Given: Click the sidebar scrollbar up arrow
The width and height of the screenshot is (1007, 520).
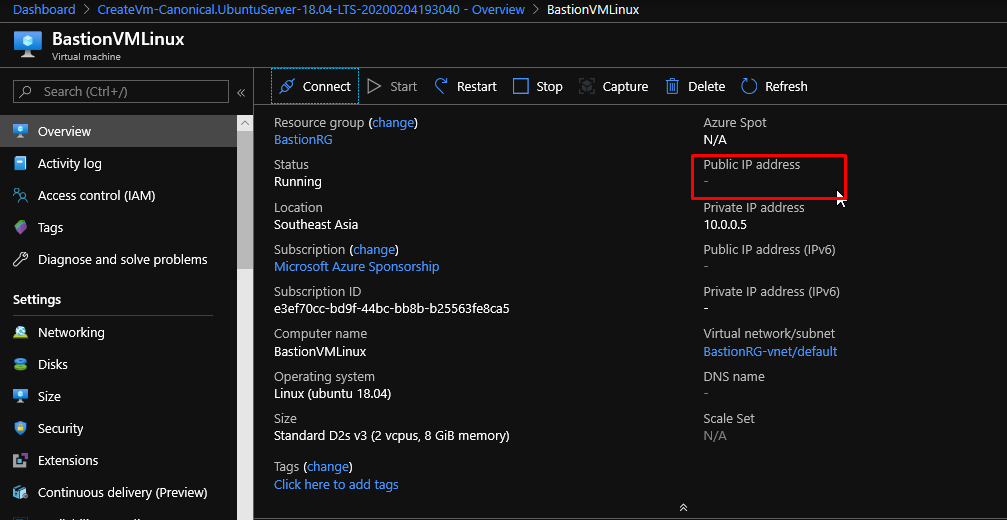Looking at the screenshot, I should point(245,123).
